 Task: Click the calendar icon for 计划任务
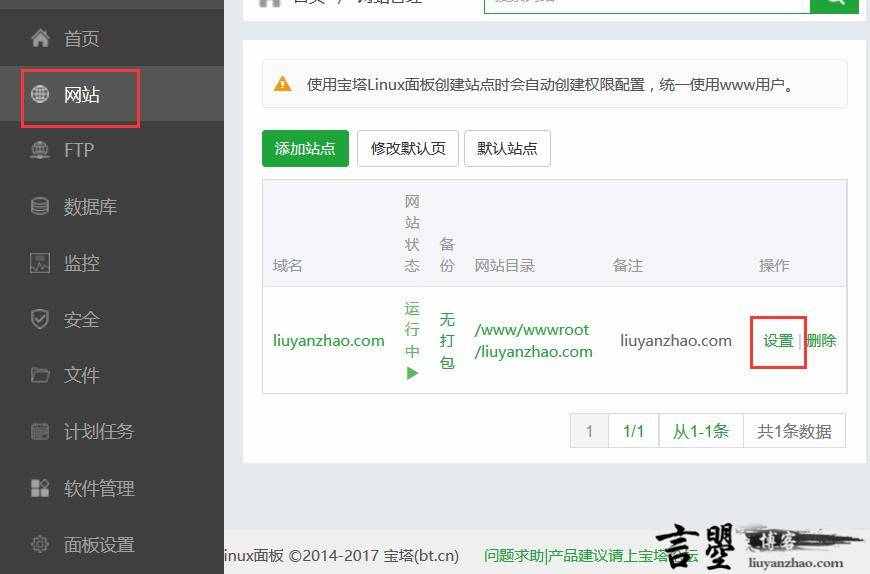pyautogui.click(x=40, y=431)
